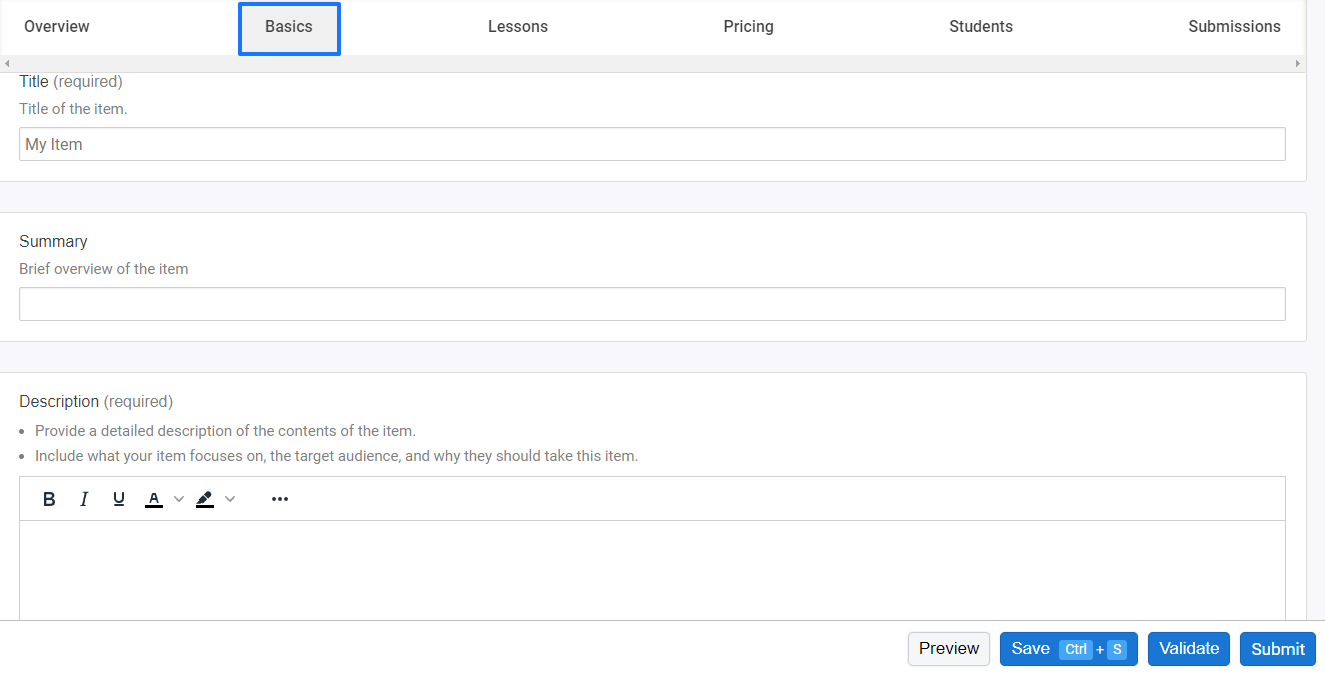View the Submissions tab
This screenshot has width=1325, height=676.
click(1234, 27)
